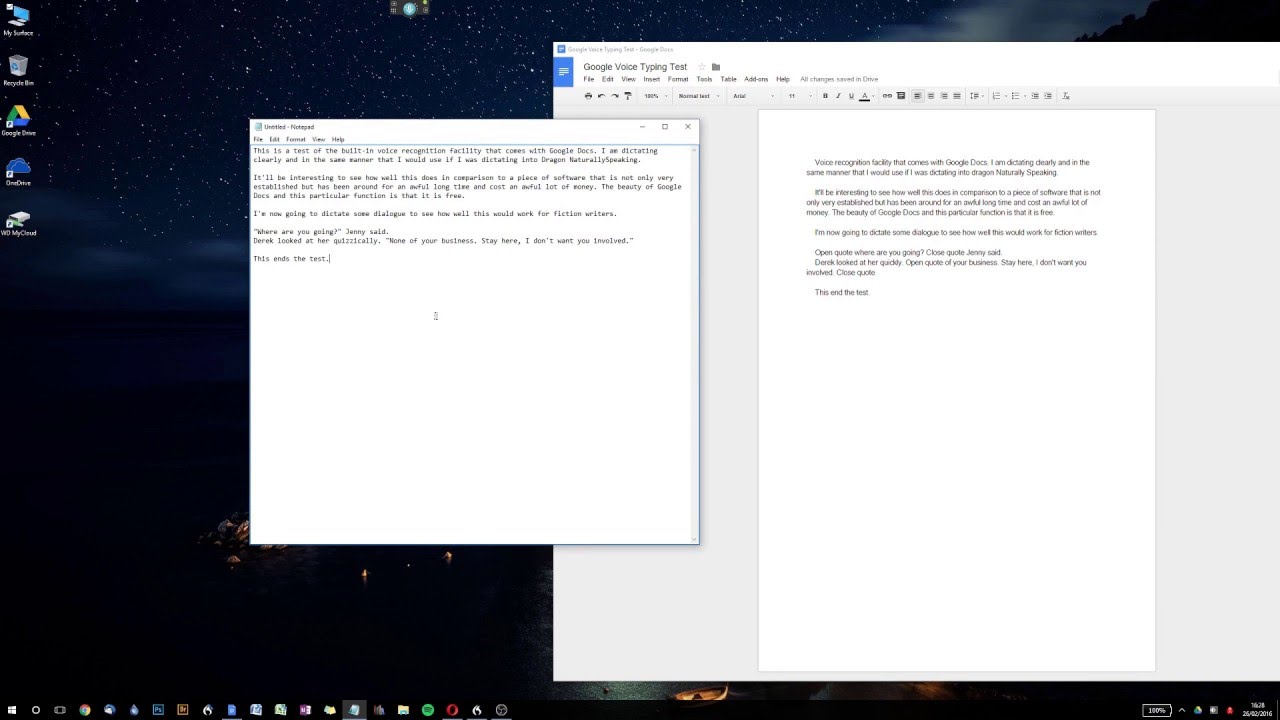This screenshot has height=720, width=1280.
Task: Click the Redo arrow in Google Docs
Action: coord(614,96)
